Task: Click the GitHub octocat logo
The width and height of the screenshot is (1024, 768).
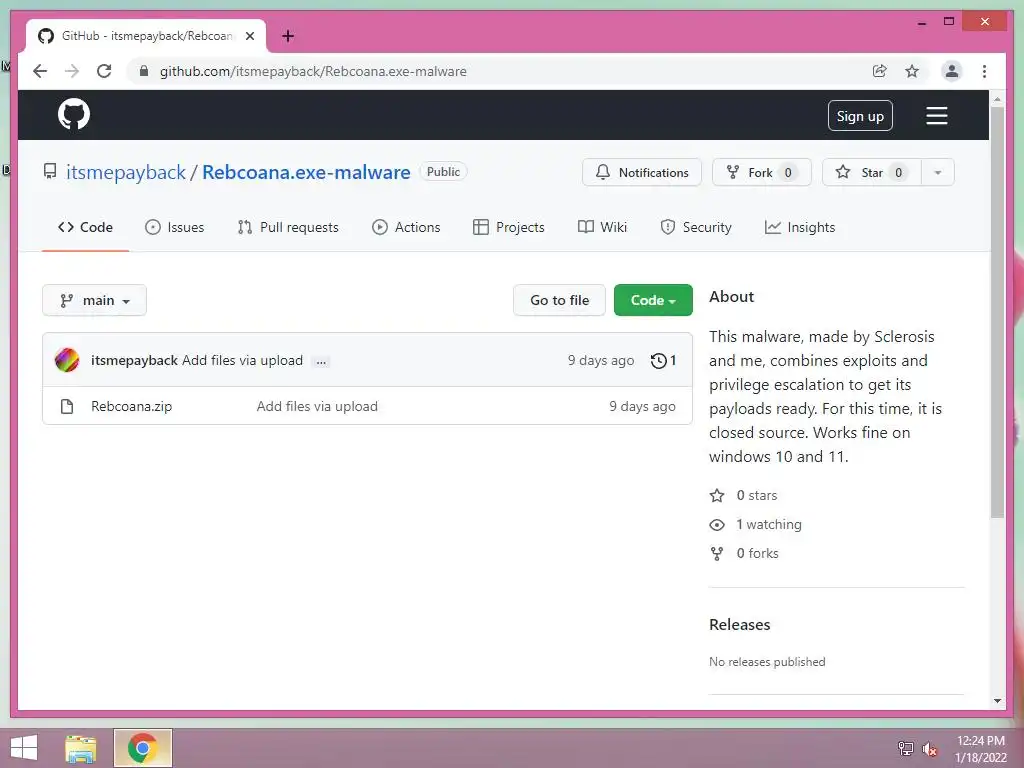Action: pyautogui.click(x=74, y=115)
